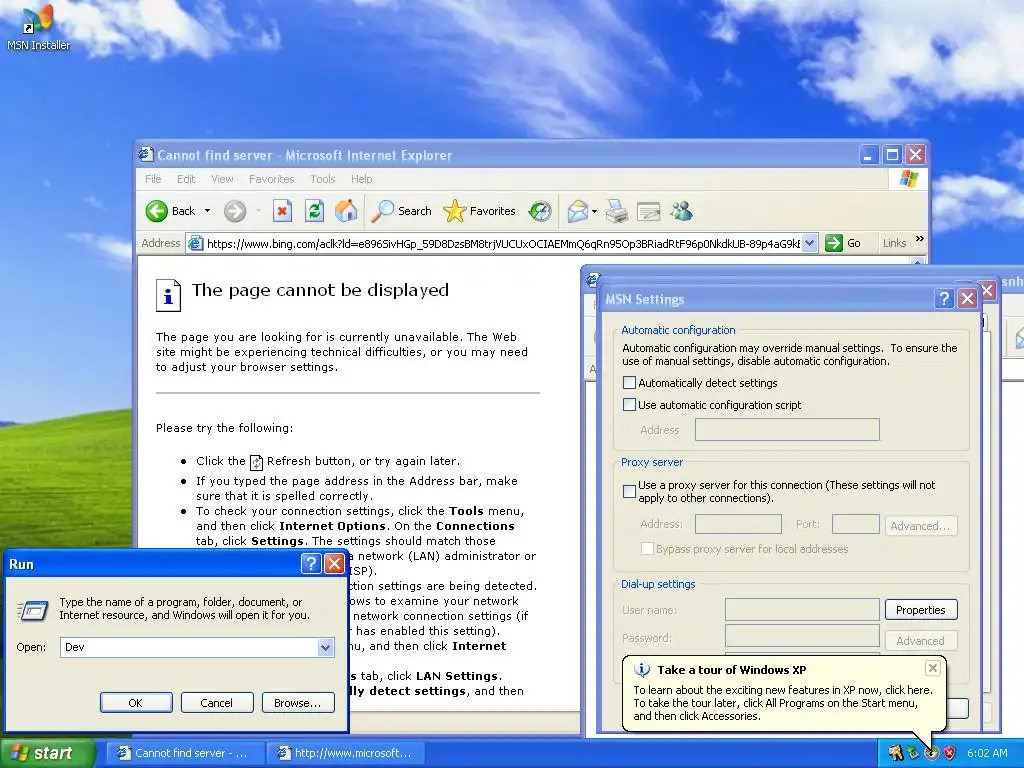Open the Search pane in Internet Explorer
The height and width of the screenshot is (768, 1024).
click(401, 211)
